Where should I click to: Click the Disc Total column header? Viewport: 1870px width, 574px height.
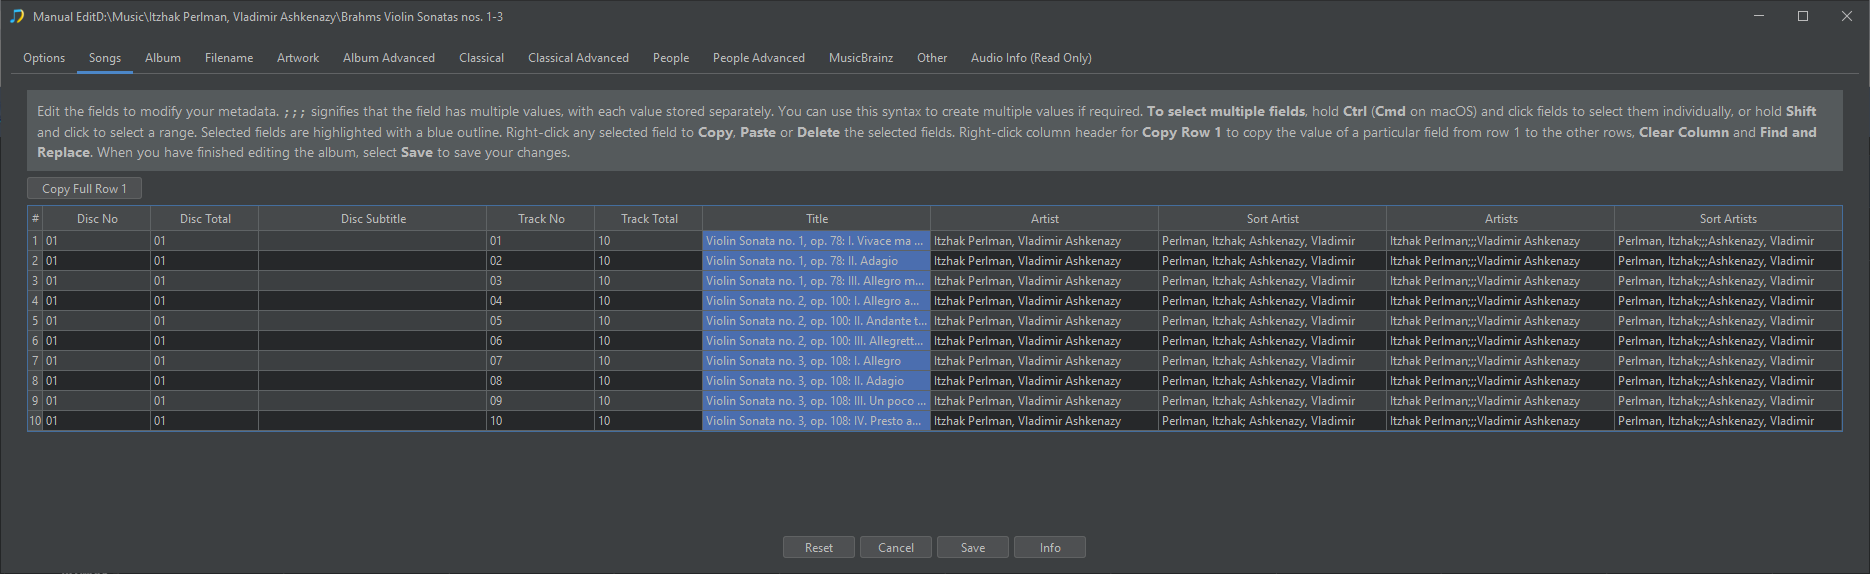[x=205, y=219]
